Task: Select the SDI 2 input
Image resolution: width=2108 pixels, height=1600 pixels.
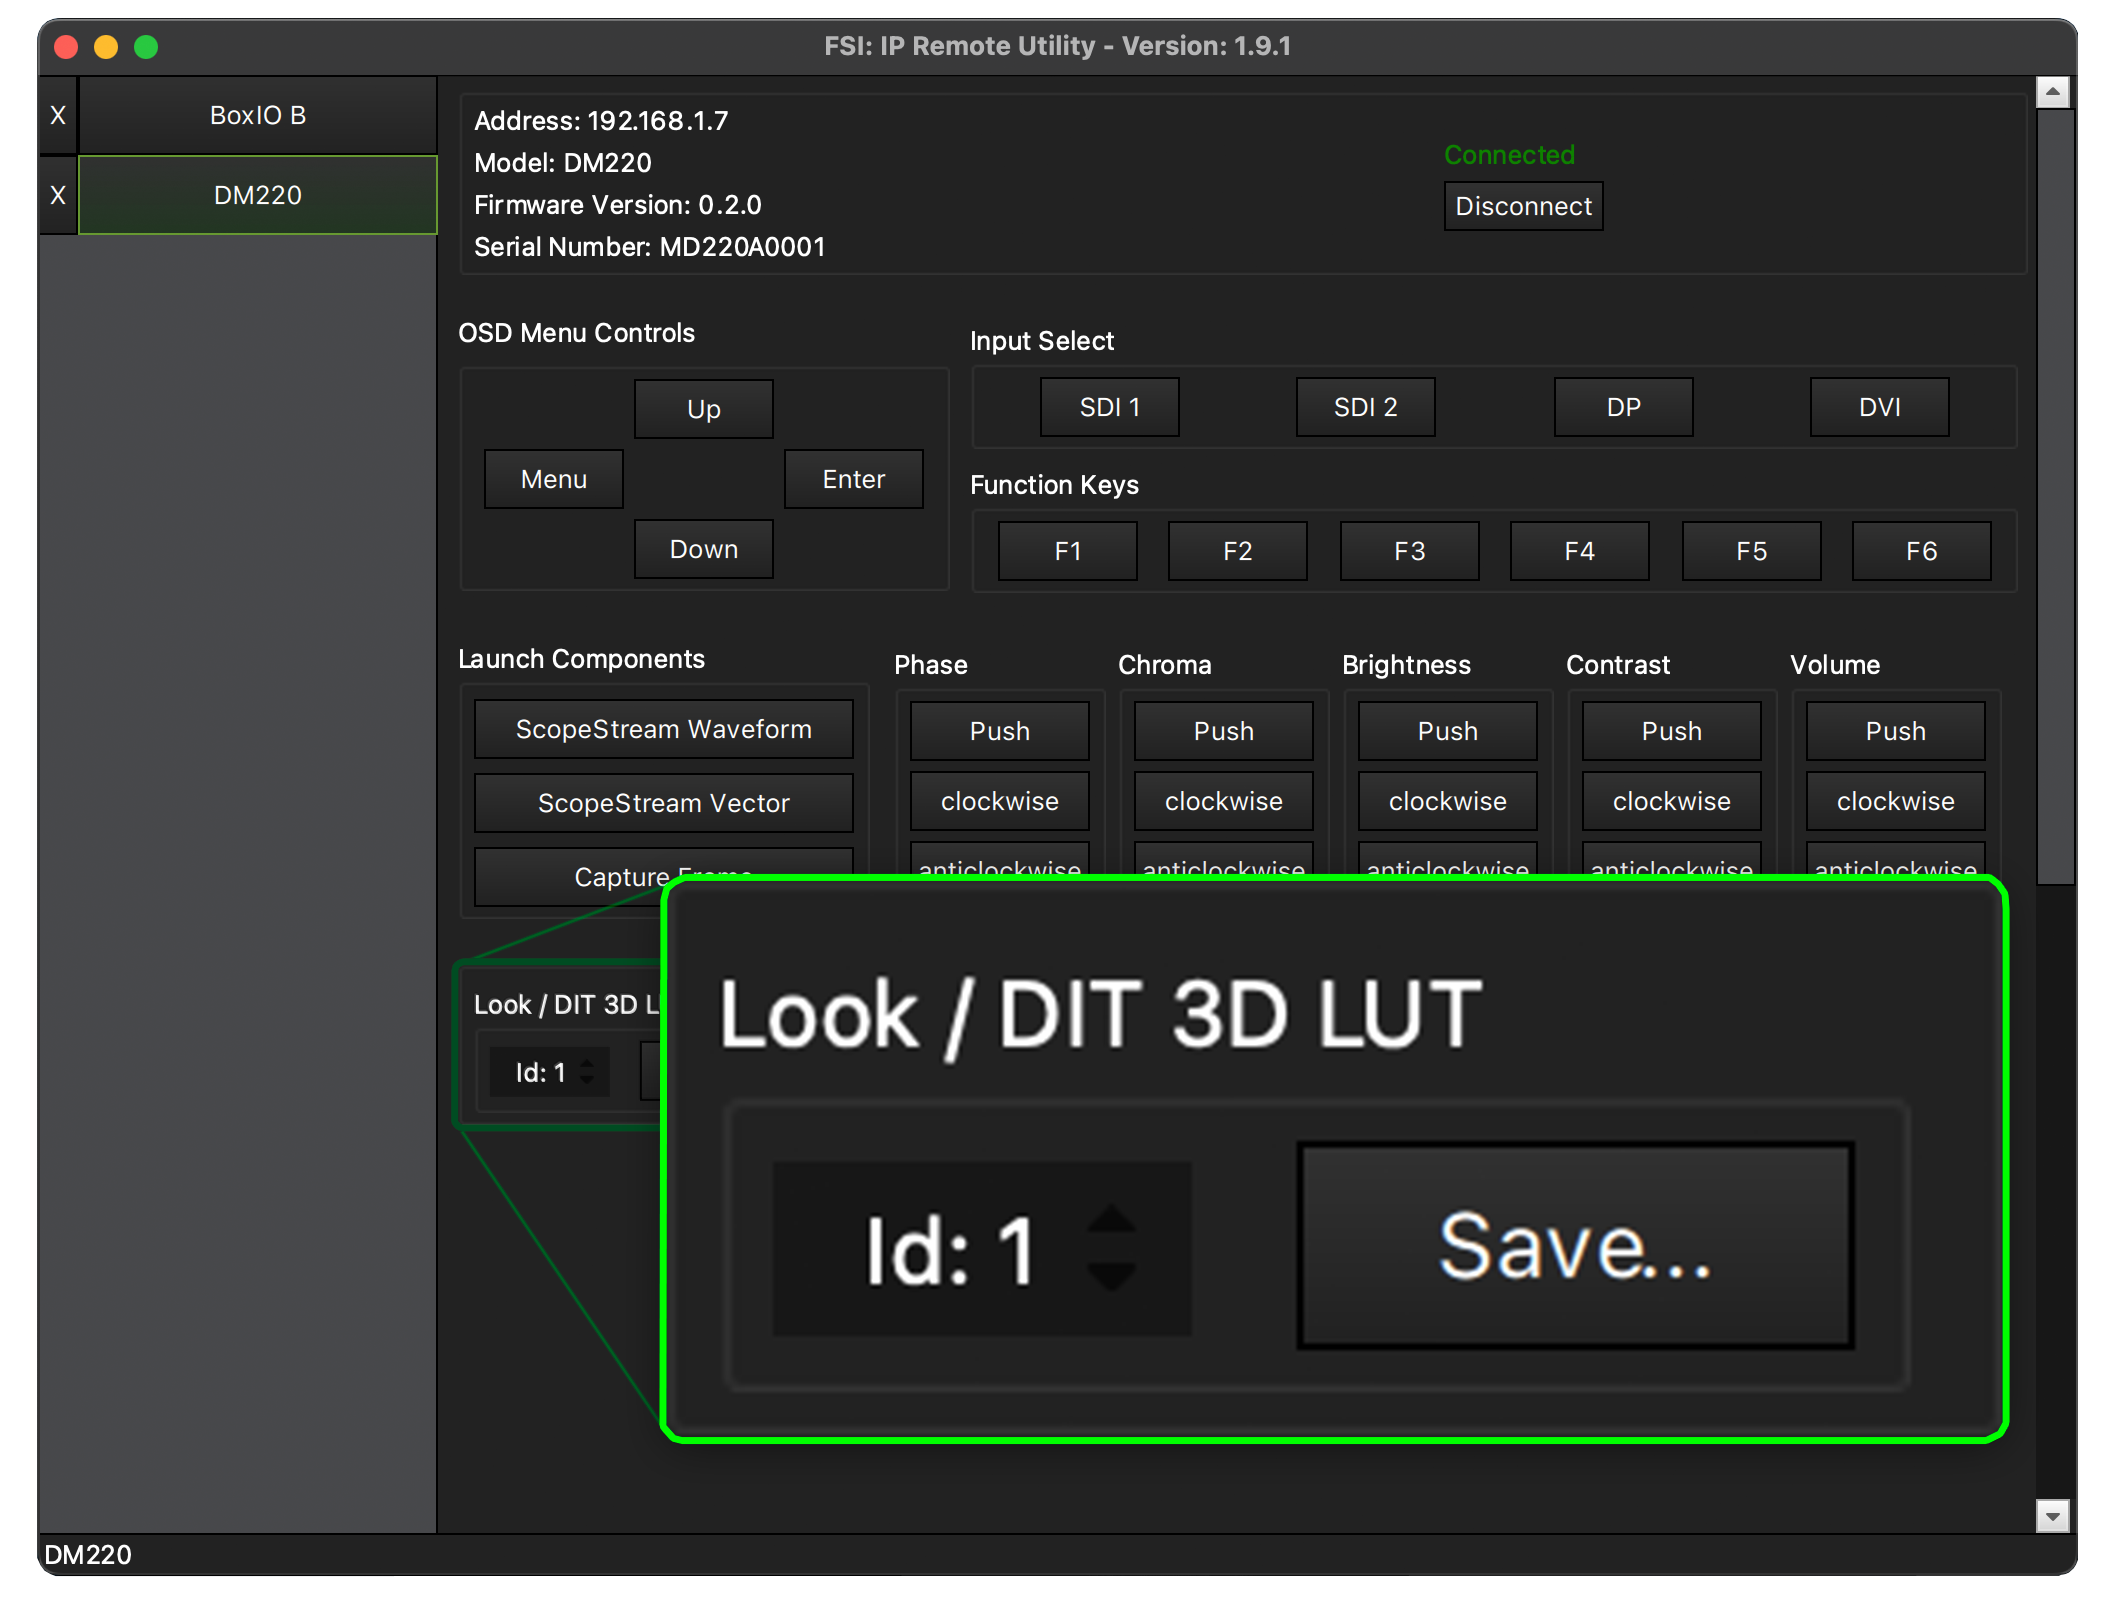Action: click(x=1364, y=407)
